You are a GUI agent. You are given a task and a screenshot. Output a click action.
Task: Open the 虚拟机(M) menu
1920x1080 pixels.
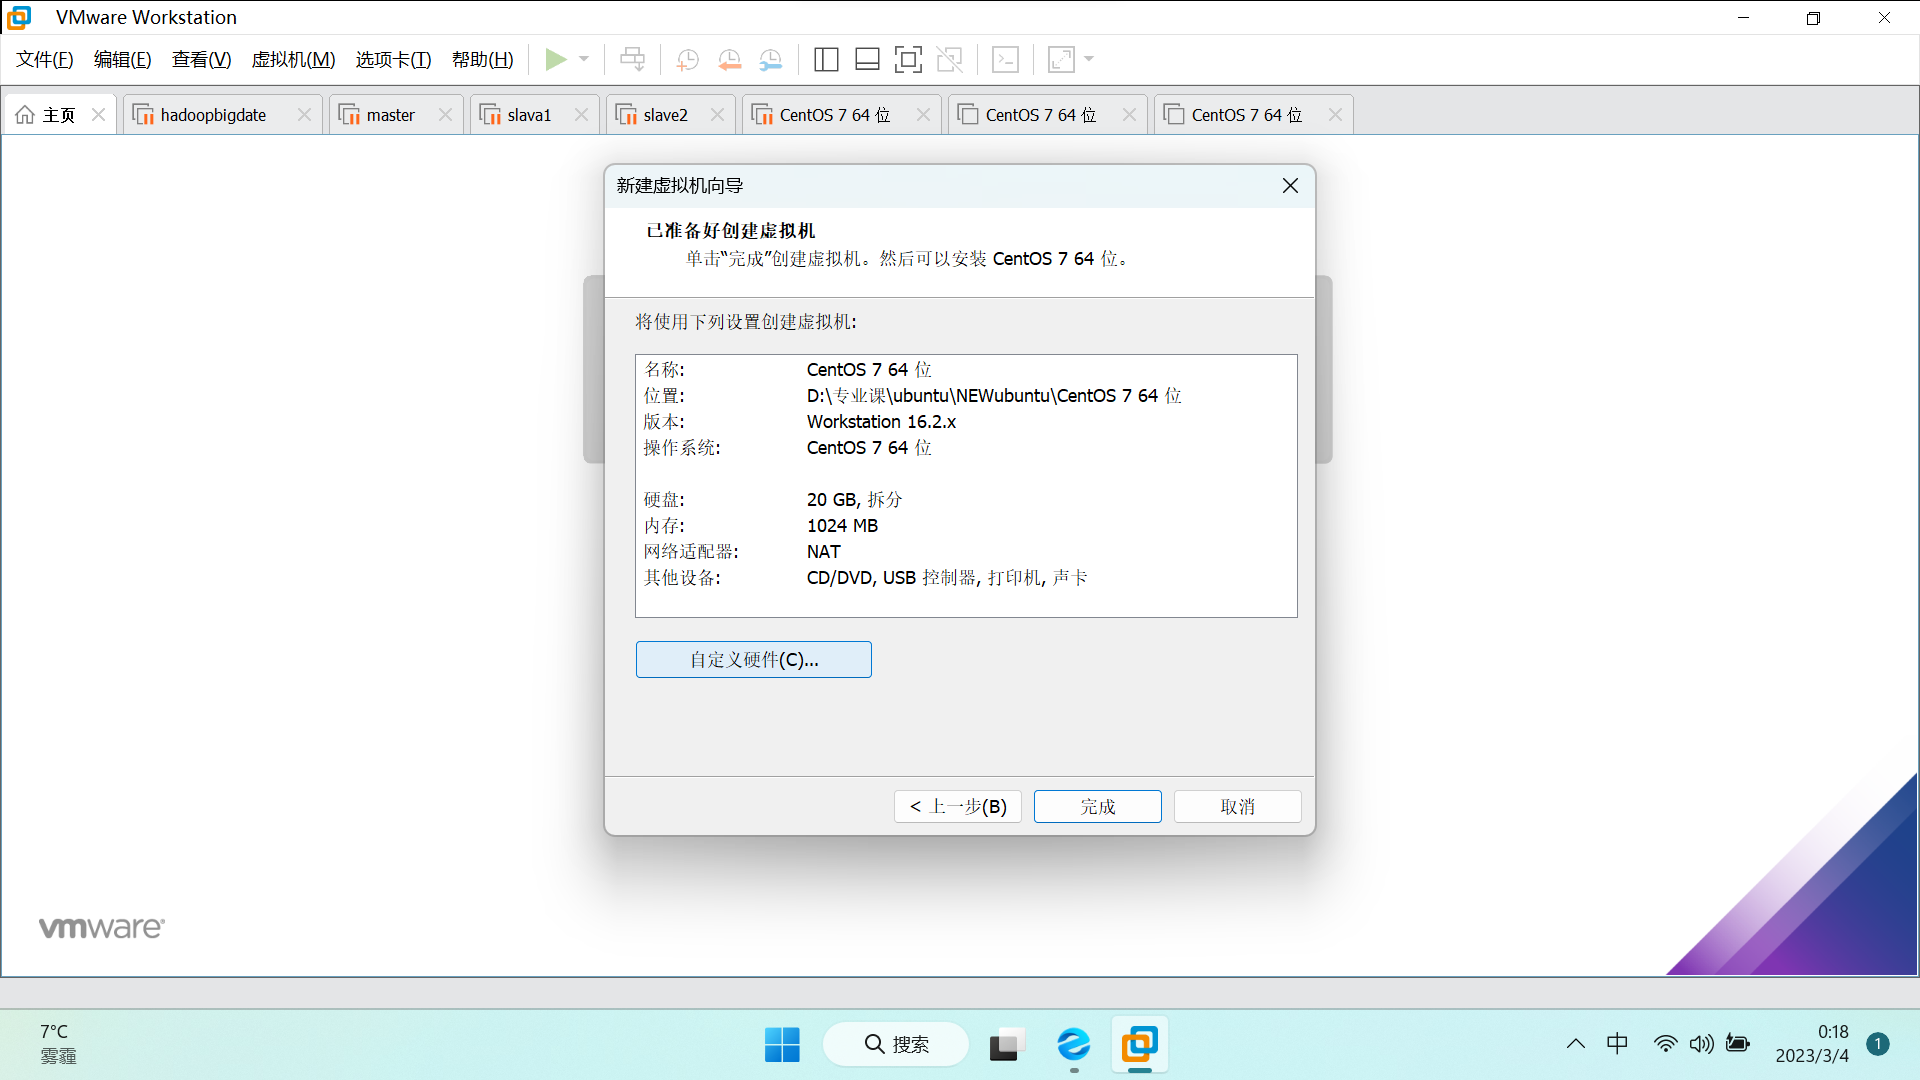point(293,60)
